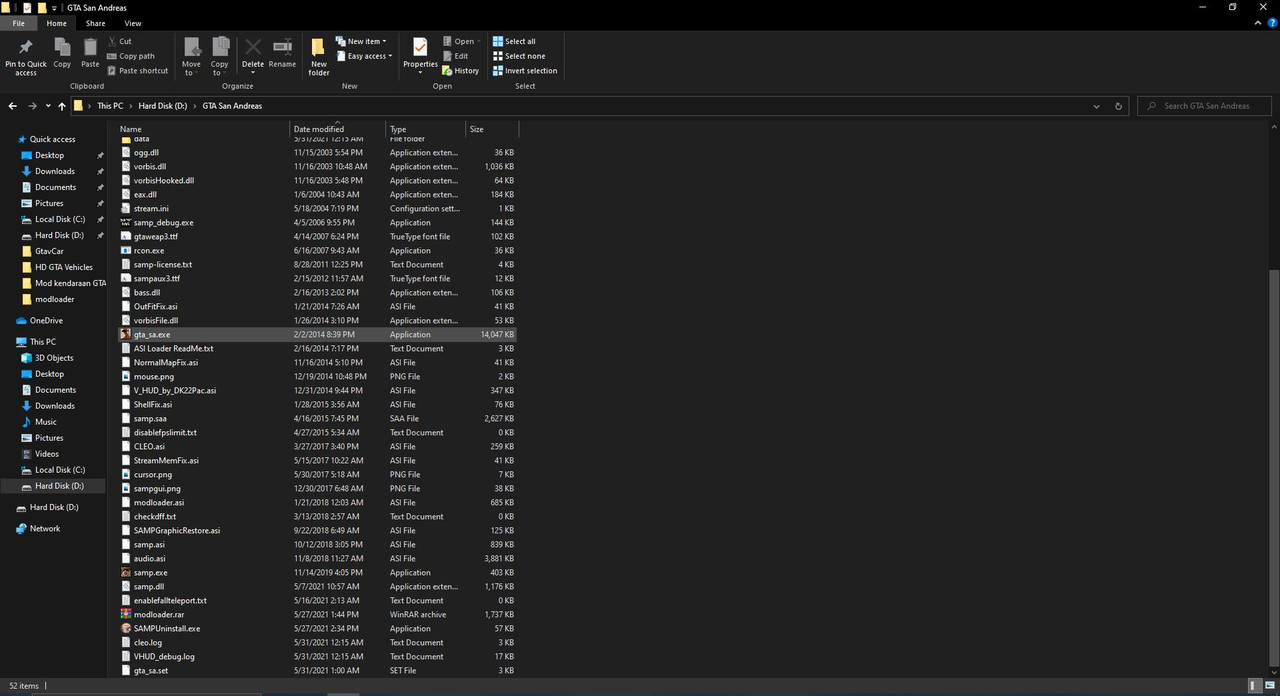
Task: Select the SAMPUninstall.exe icon
Action: (125, 629)
